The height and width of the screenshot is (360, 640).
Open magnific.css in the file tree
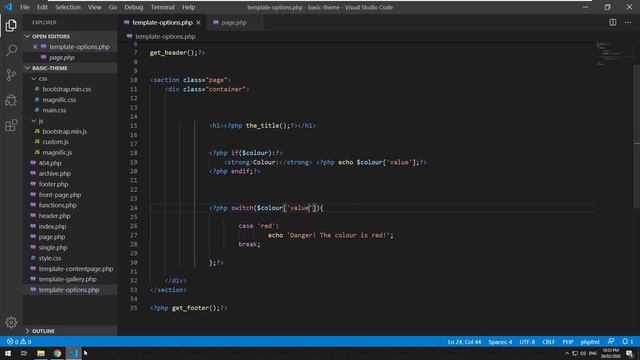[x=59, y=100]
